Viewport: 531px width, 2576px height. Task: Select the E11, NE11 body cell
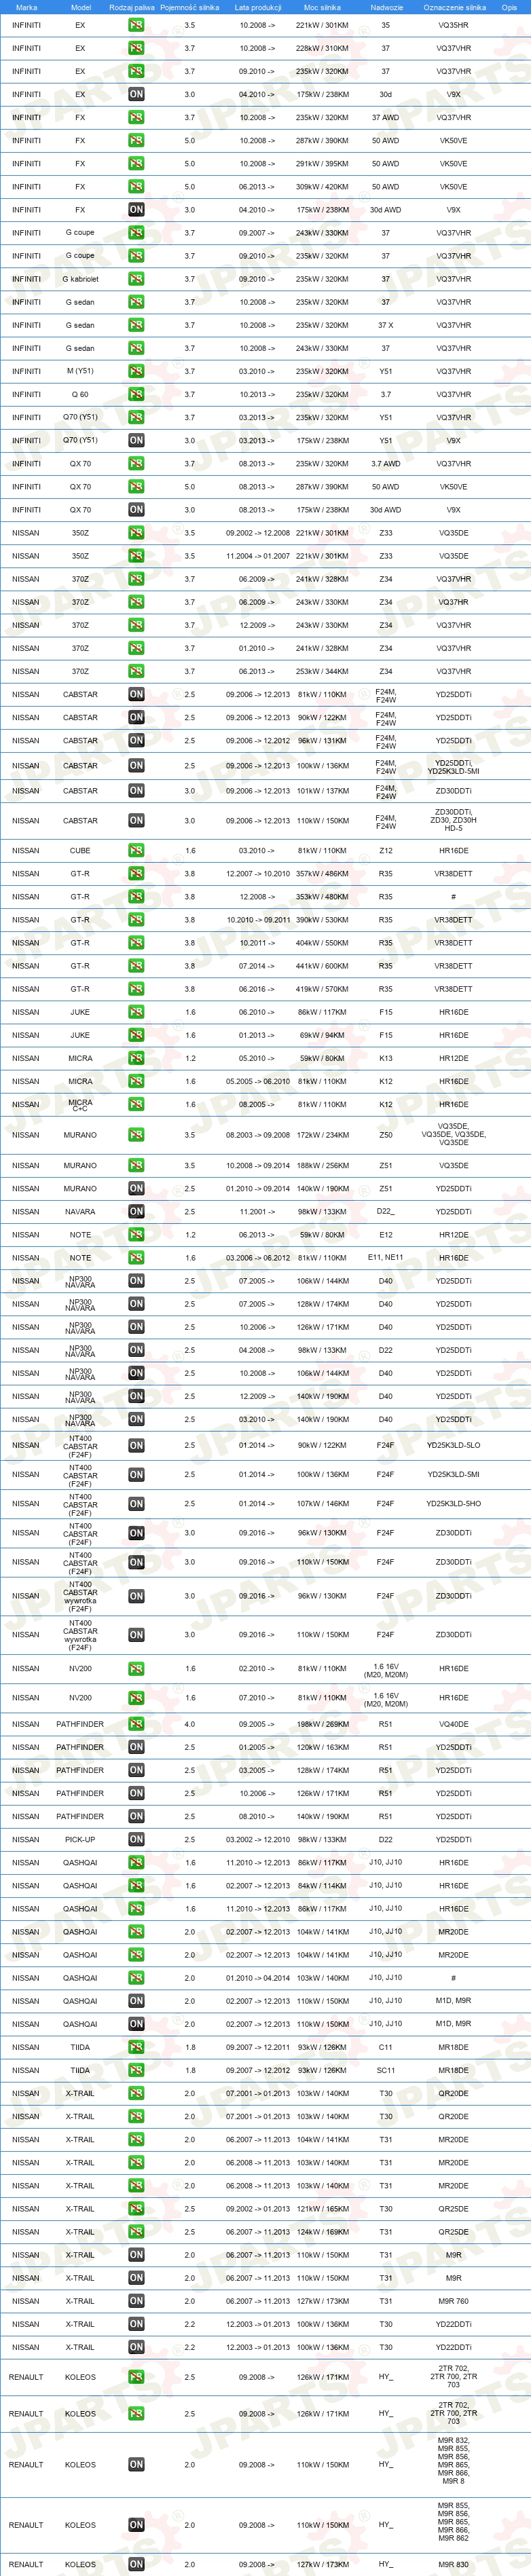coord(385,1258)
